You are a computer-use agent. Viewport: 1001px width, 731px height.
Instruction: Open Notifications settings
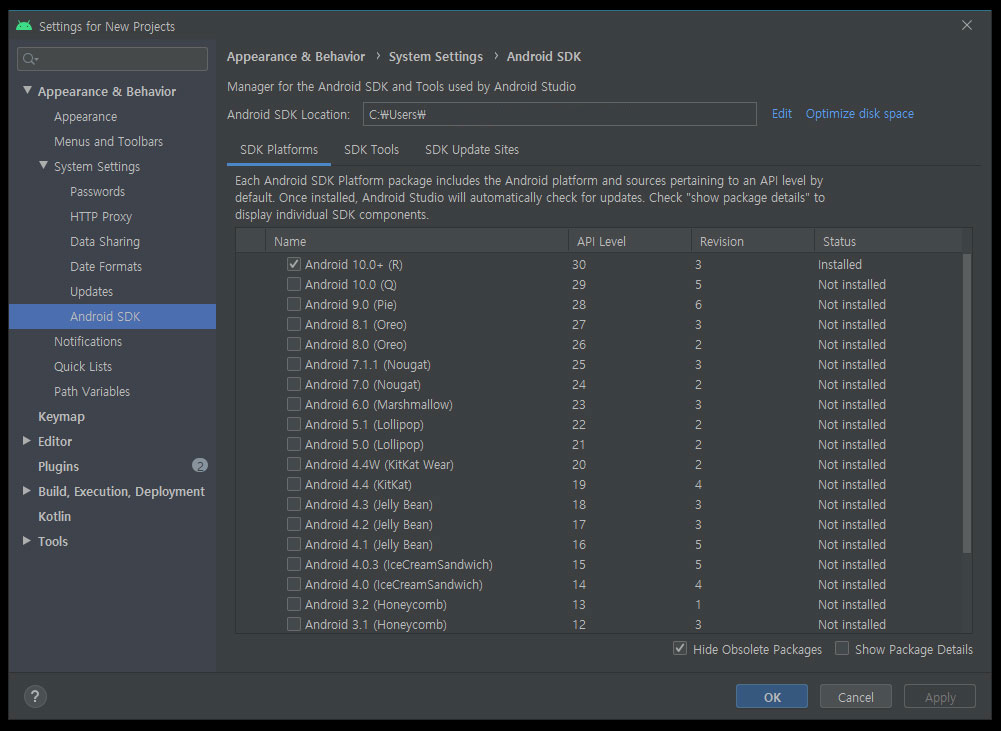pos(88,342)
